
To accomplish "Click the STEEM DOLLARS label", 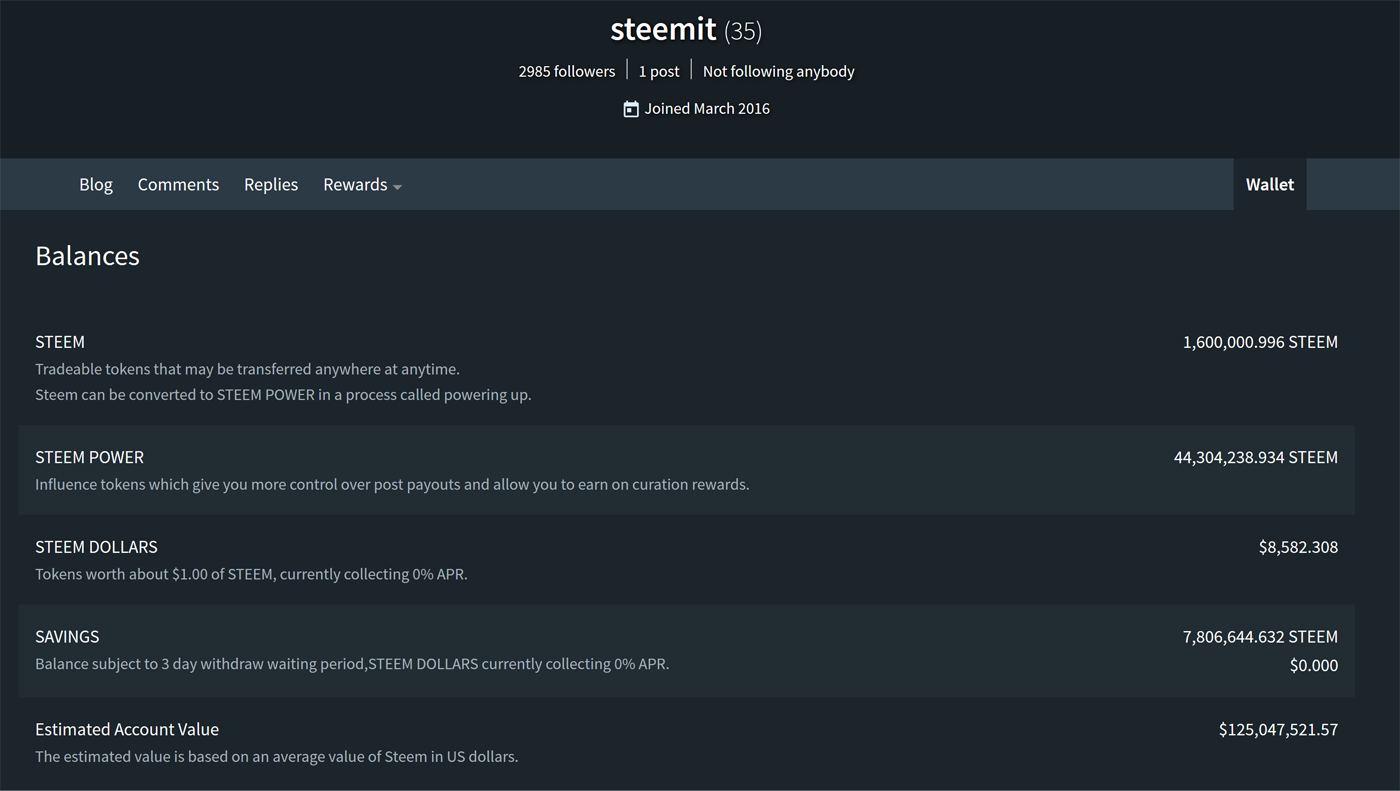I will [x=96, y=547].
